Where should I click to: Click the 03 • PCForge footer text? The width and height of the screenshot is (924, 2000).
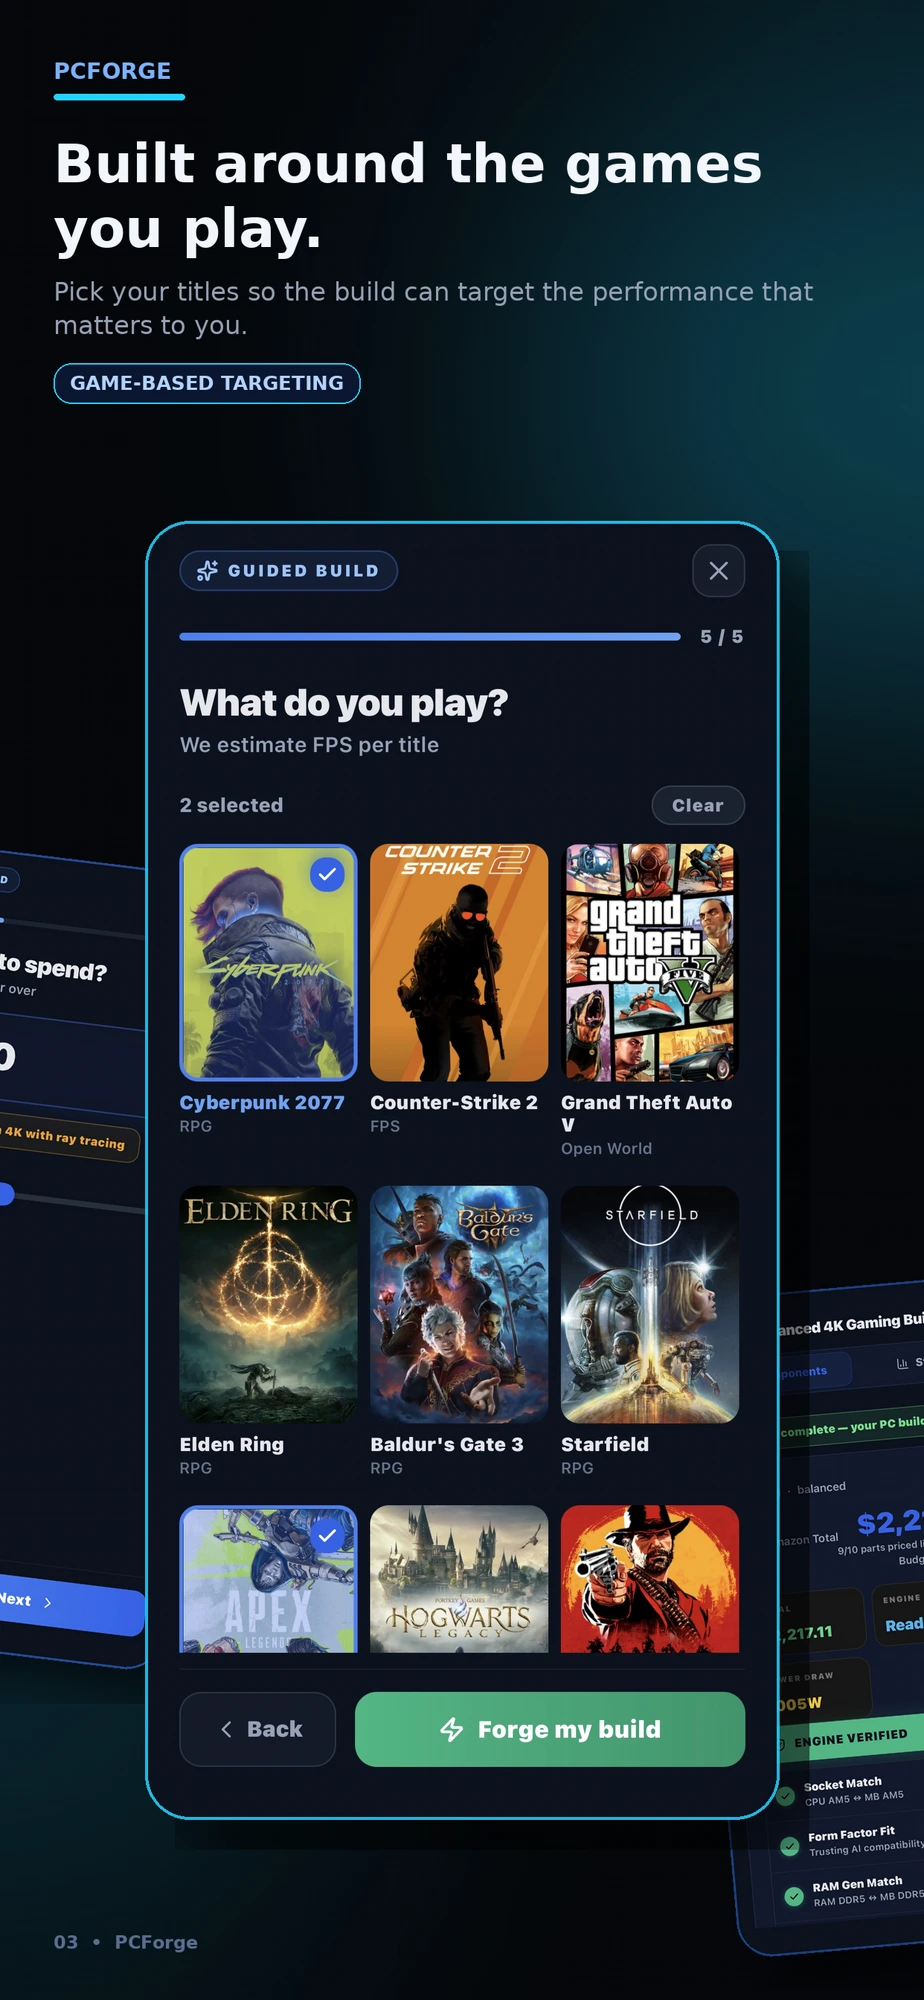(126, 1942)
